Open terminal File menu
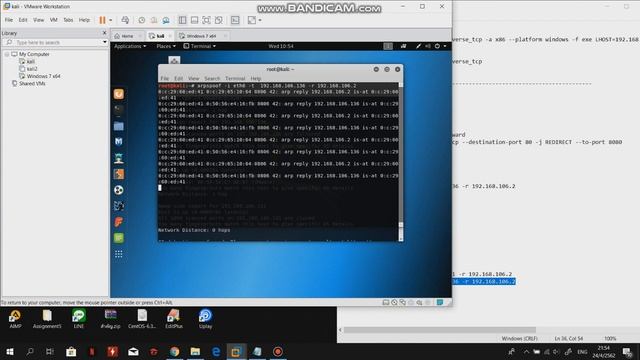The height and width of the screenshot is (360, 640). [164, 78]
